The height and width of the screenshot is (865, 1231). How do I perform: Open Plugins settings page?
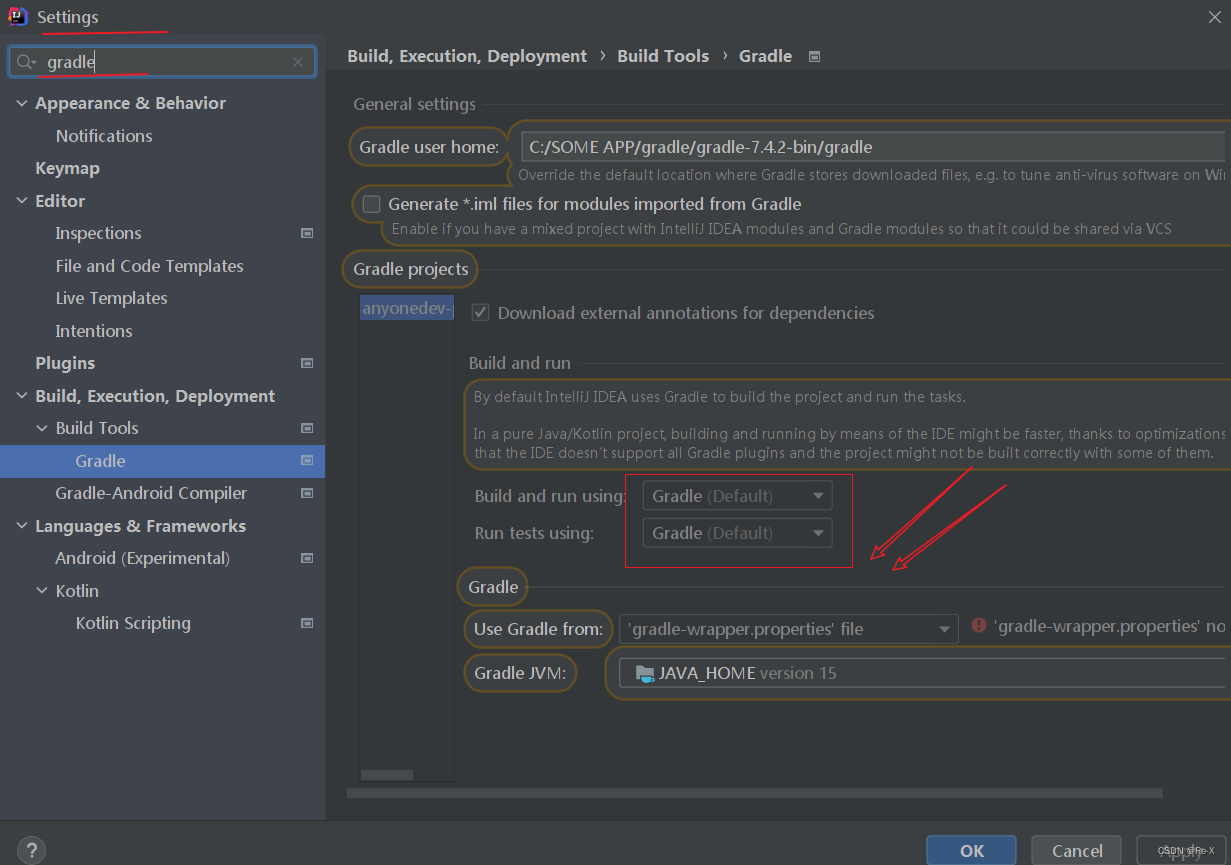[x=65, y=363]
